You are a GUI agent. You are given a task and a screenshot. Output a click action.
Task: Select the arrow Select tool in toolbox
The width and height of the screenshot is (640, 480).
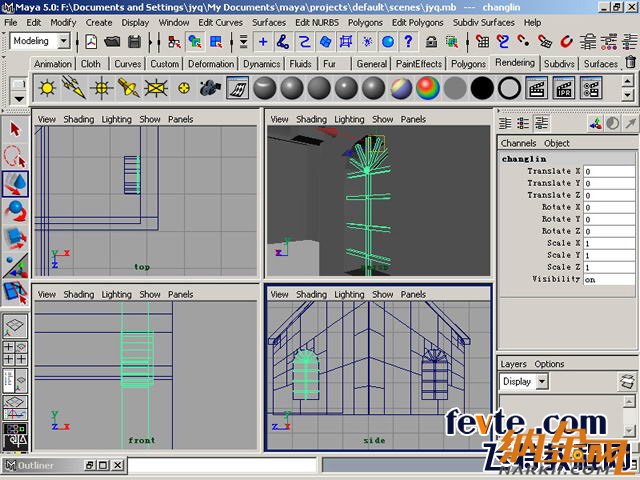point(15,129)
